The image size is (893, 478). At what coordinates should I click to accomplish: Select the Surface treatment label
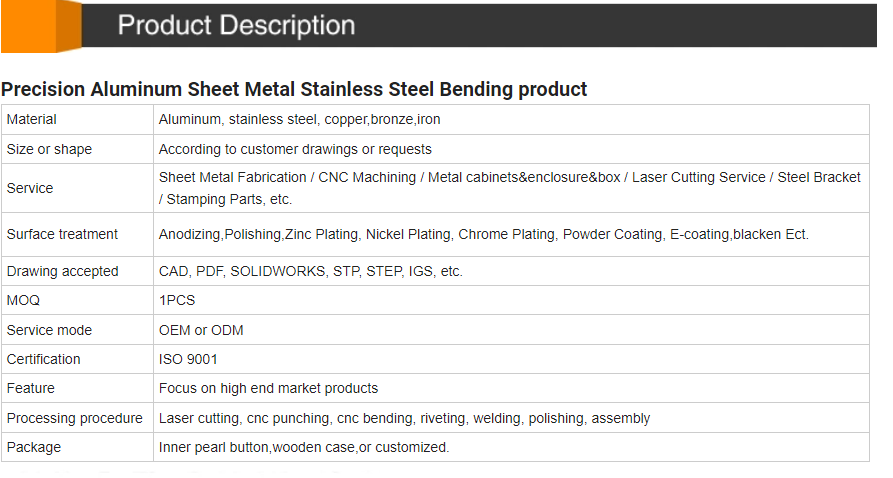point(62,234)
